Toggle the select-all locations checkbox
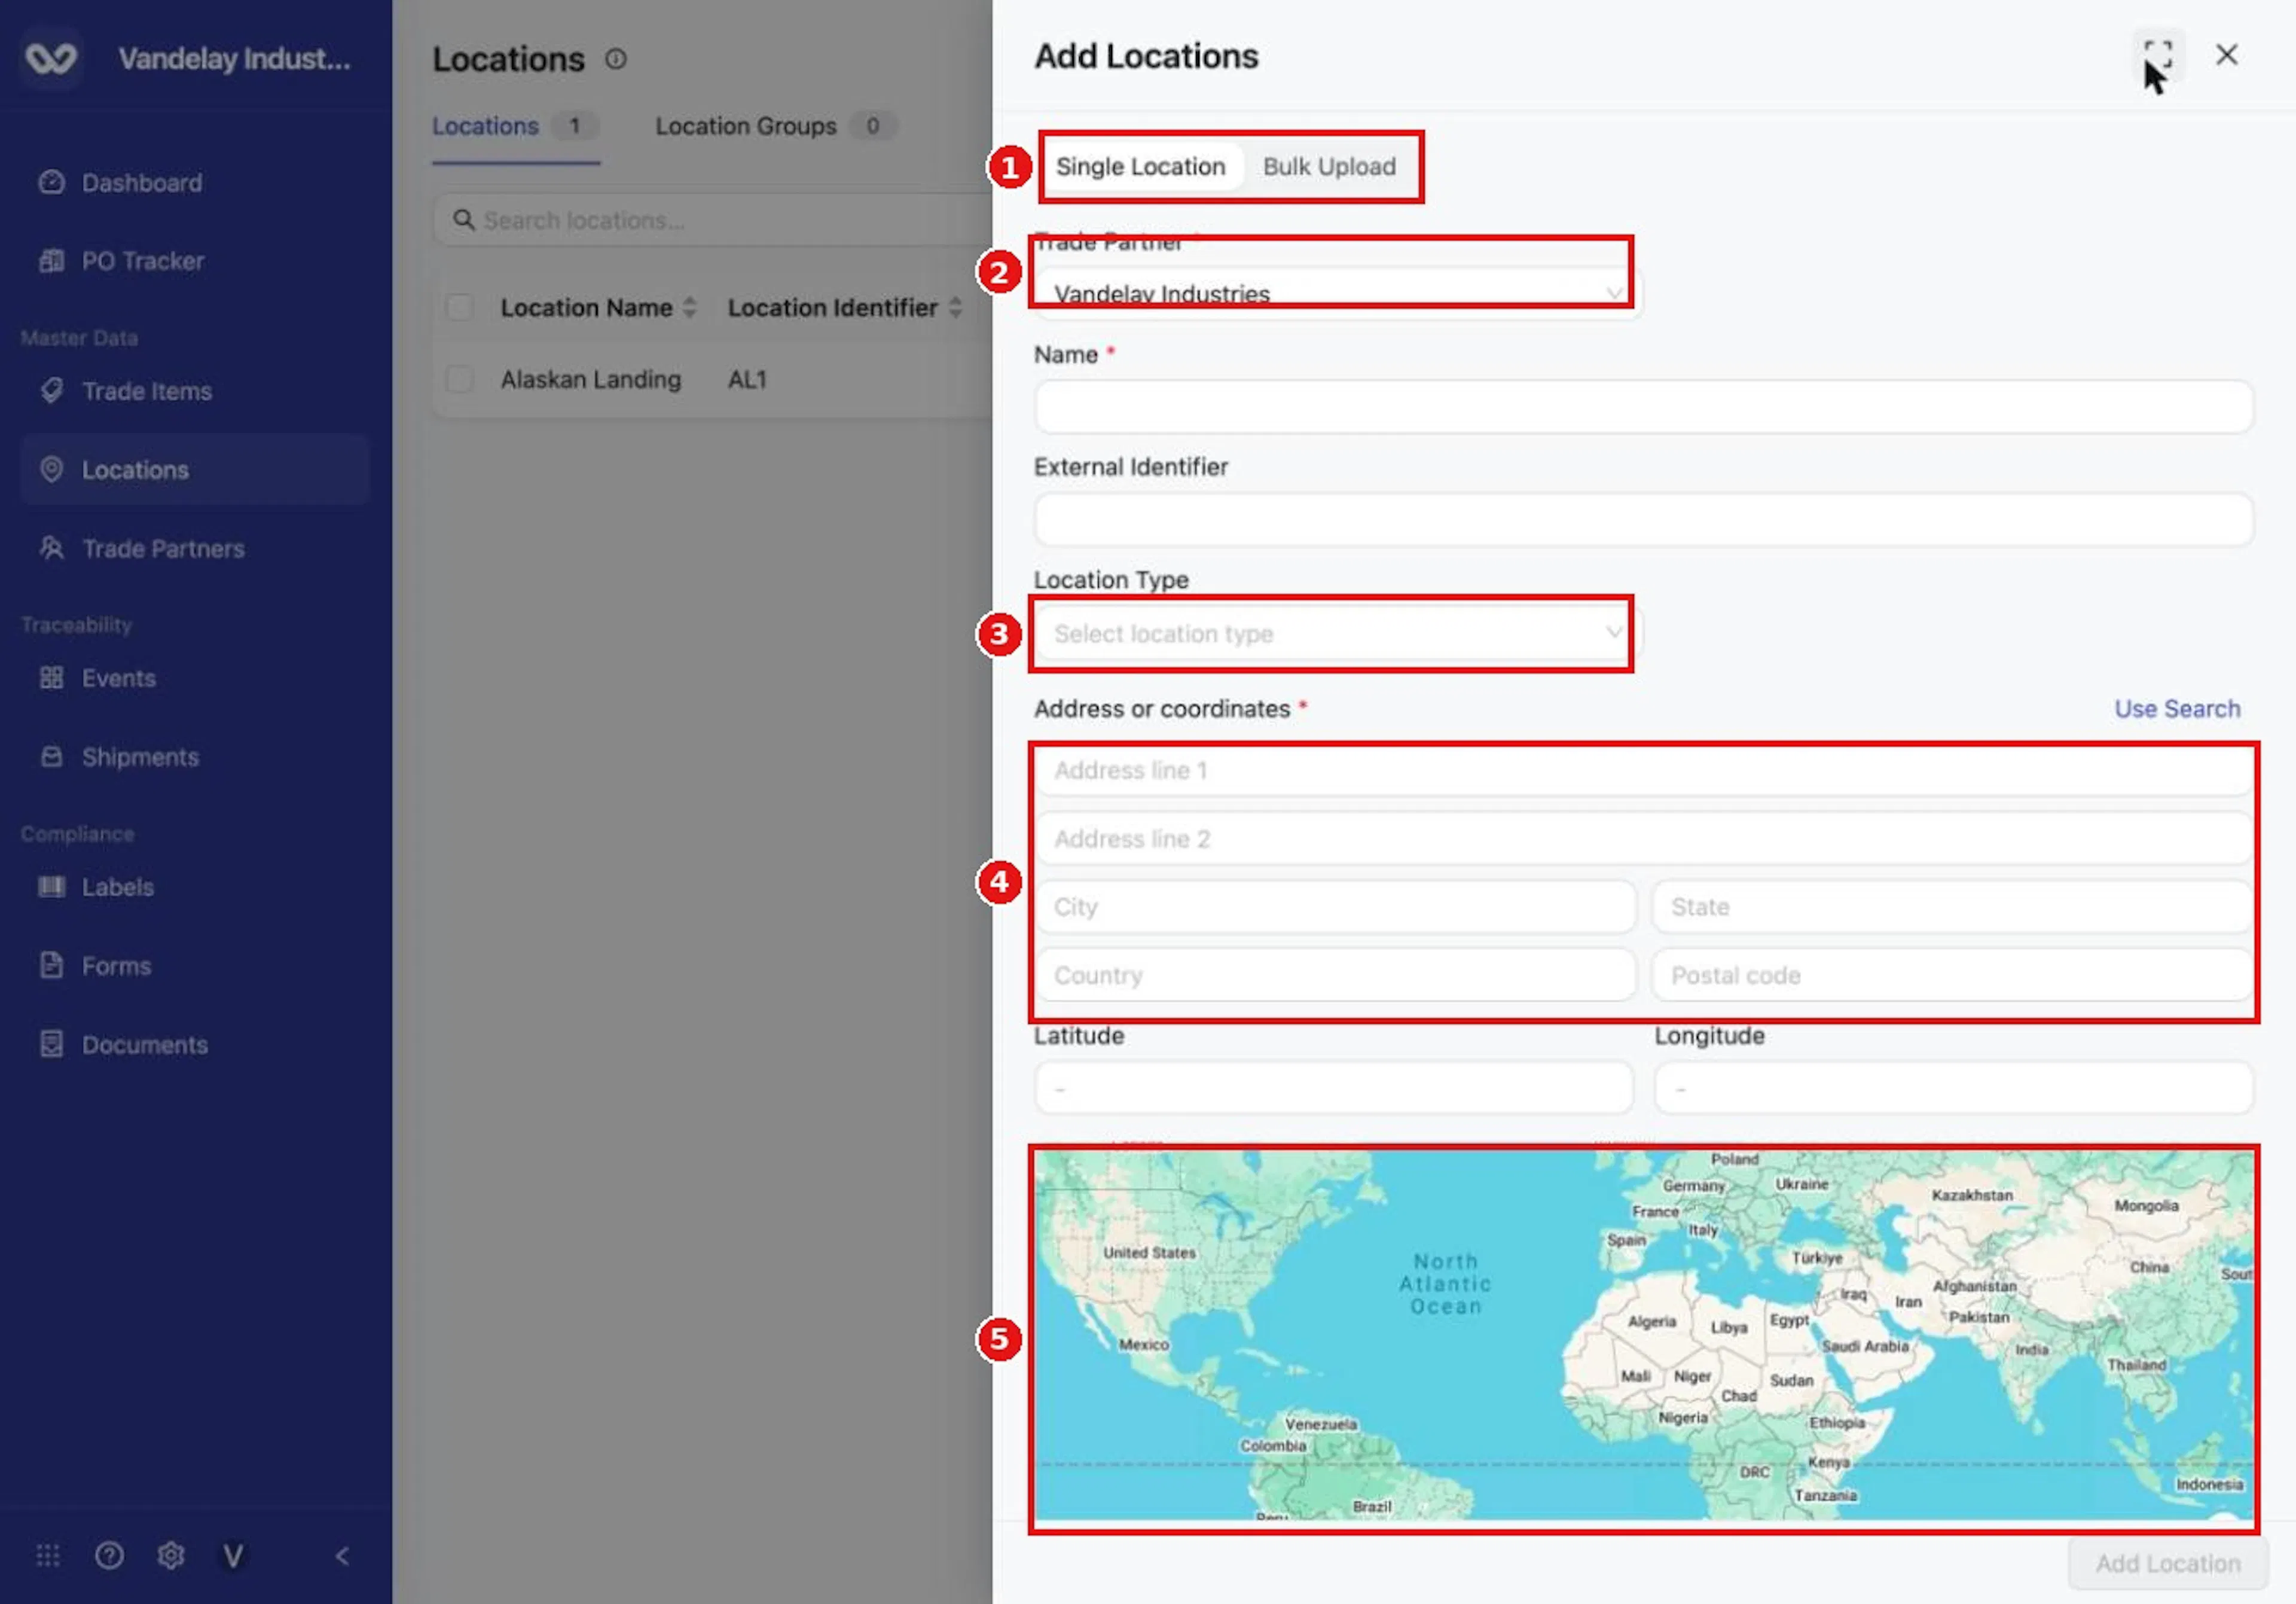This screenshot has height=1604, width=2296. [460, 307]
